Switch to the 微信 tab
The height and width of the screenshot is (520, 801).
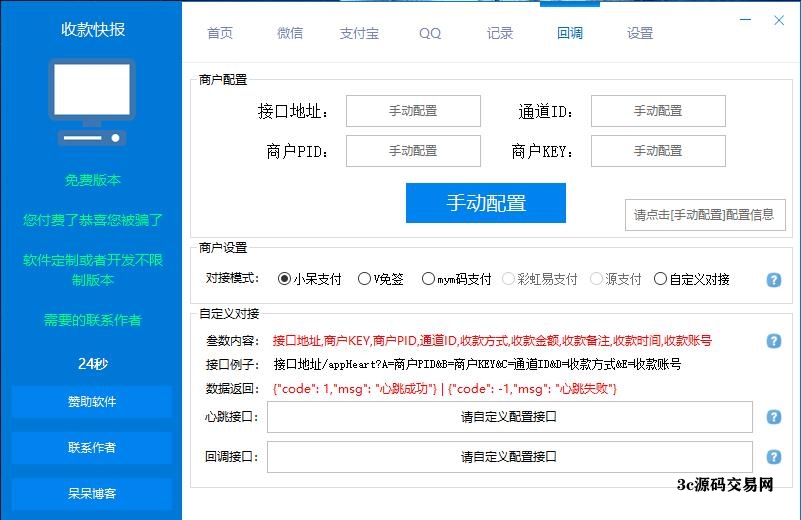290,33
